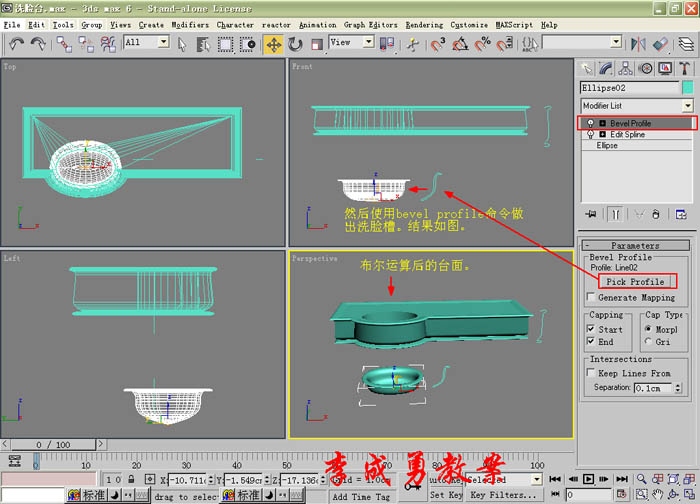Viewport: 700px width, 504px height.
Task: Expand the Edit Spline modifier sub-levels
Action: [603, 134]
